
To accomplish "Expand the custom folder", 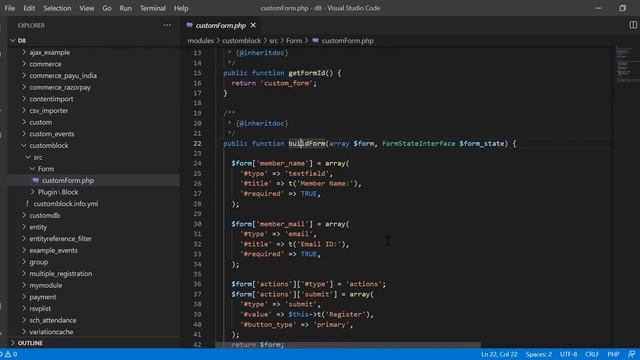I will [x=24, y=122].
